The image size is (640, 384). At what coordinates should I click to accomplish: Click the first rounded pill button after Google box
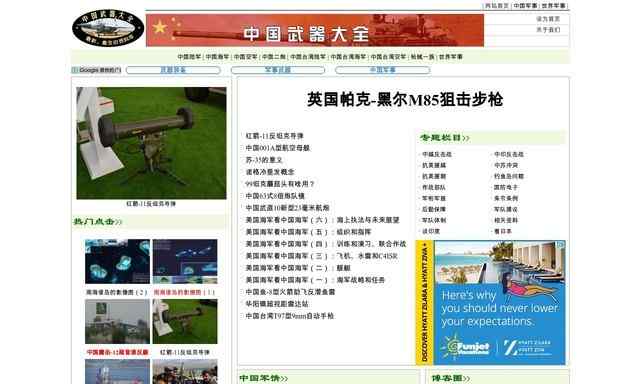173,70
